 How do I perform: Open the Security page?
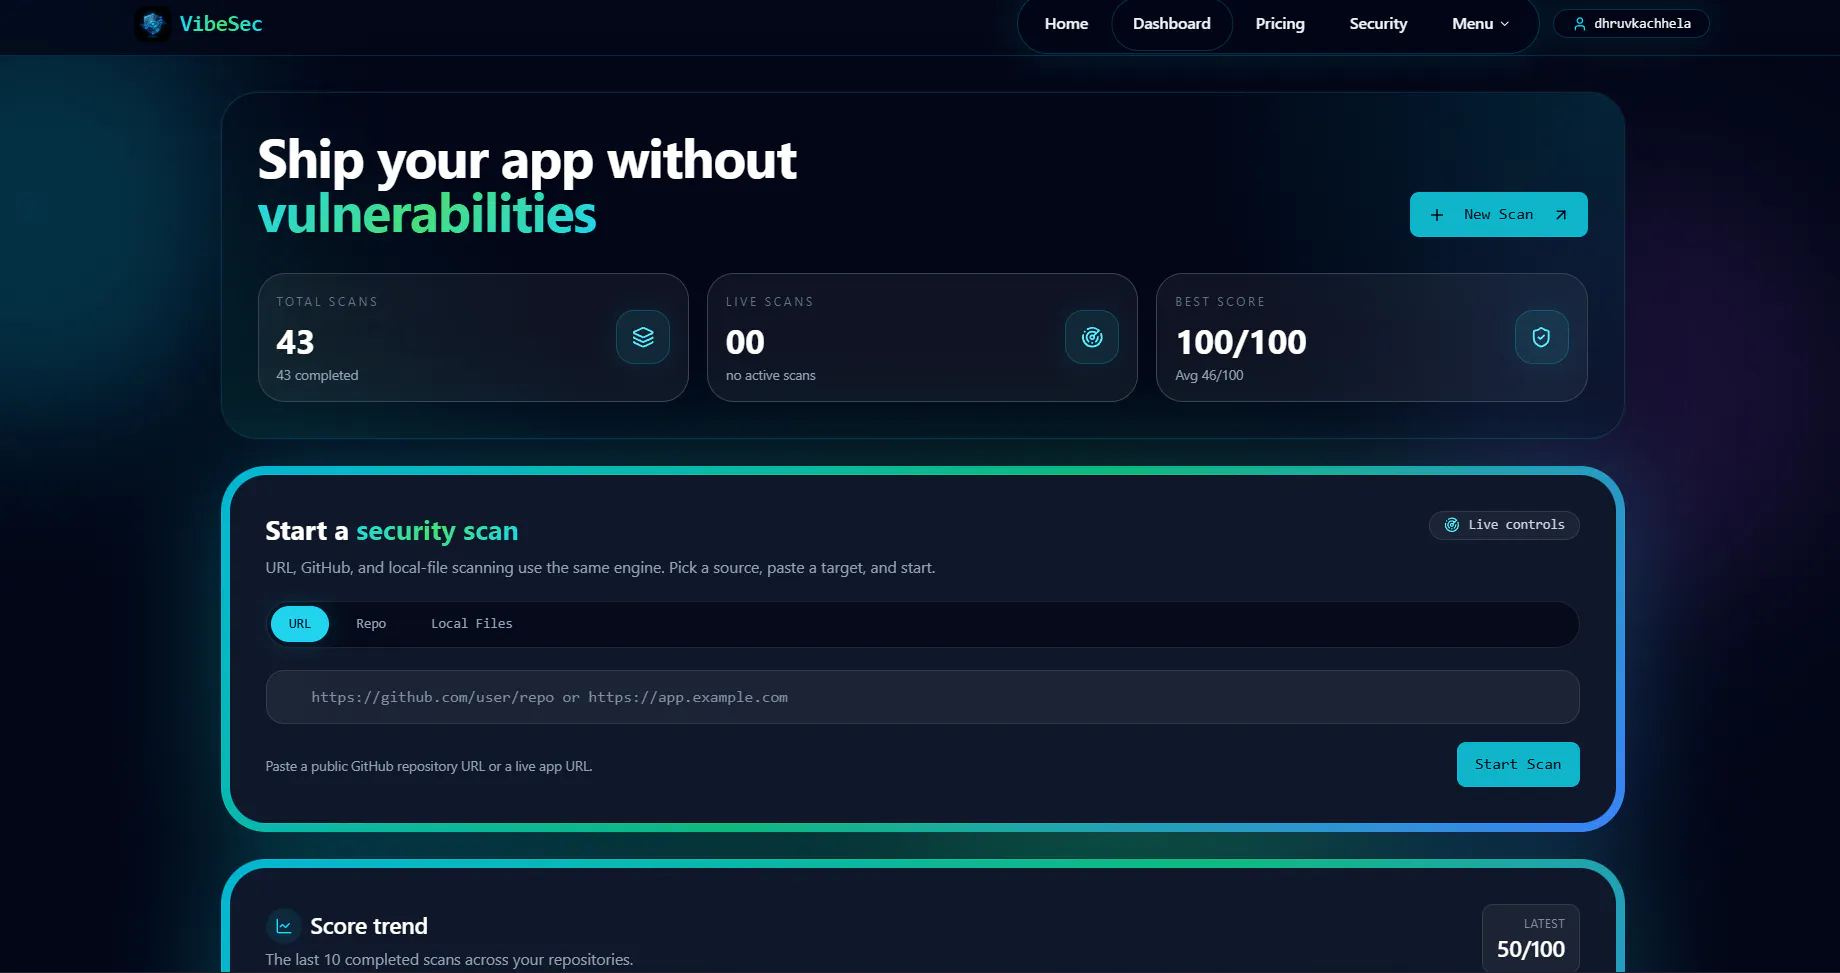tap(1378, 24)
